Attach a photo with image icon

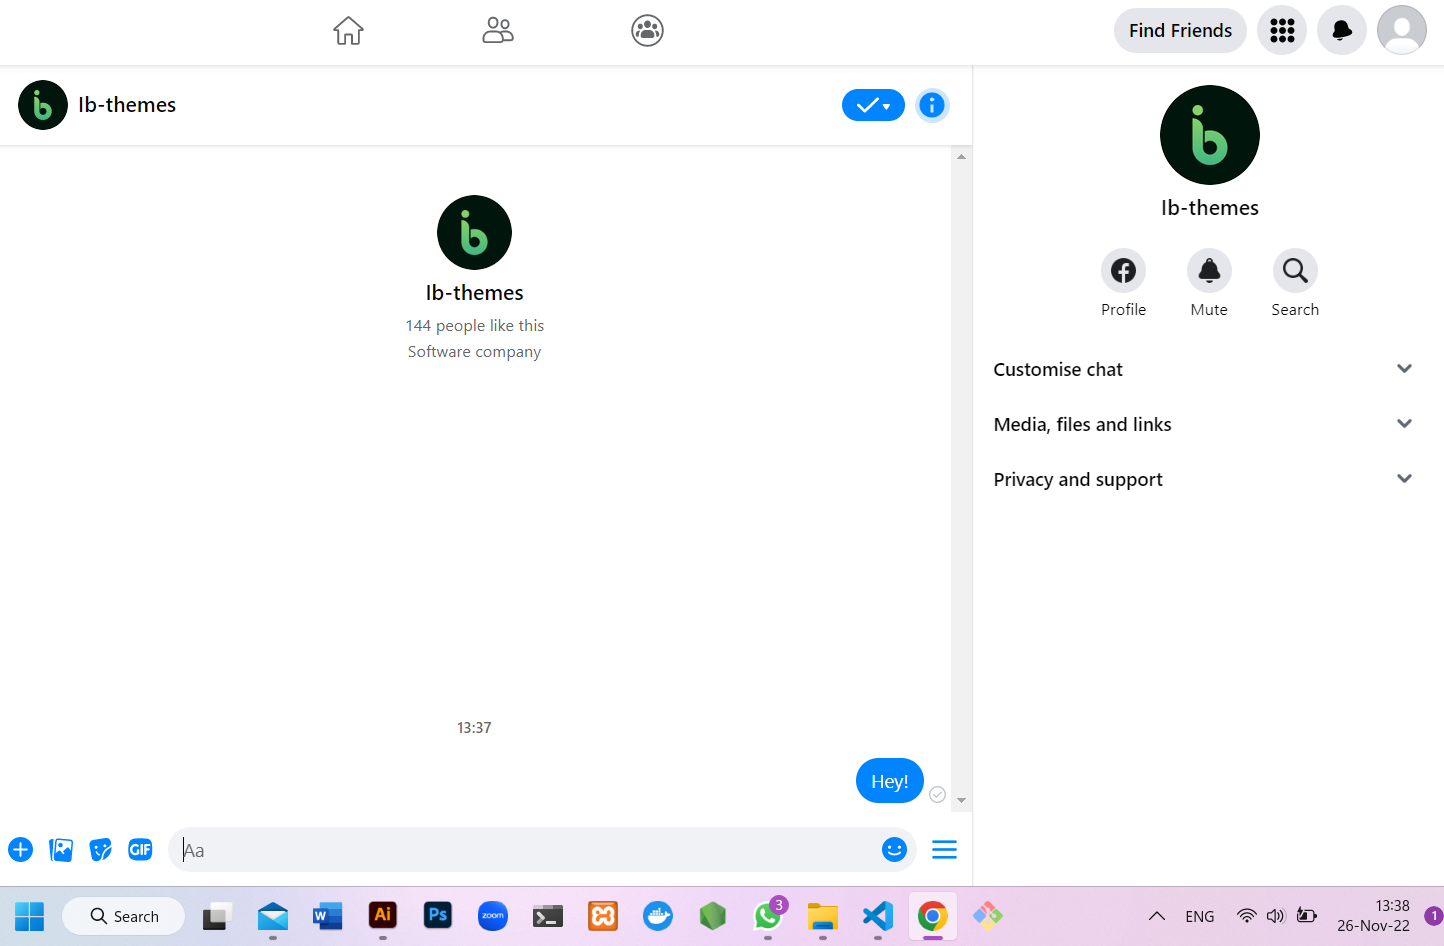point(61,850)
